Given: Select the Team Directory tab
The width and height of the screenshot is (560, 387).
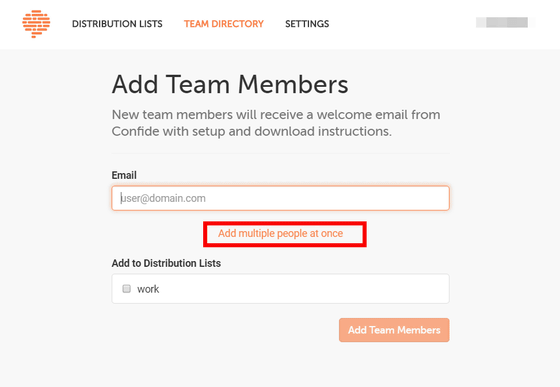Looking at the screenshot, I should 224,24.
